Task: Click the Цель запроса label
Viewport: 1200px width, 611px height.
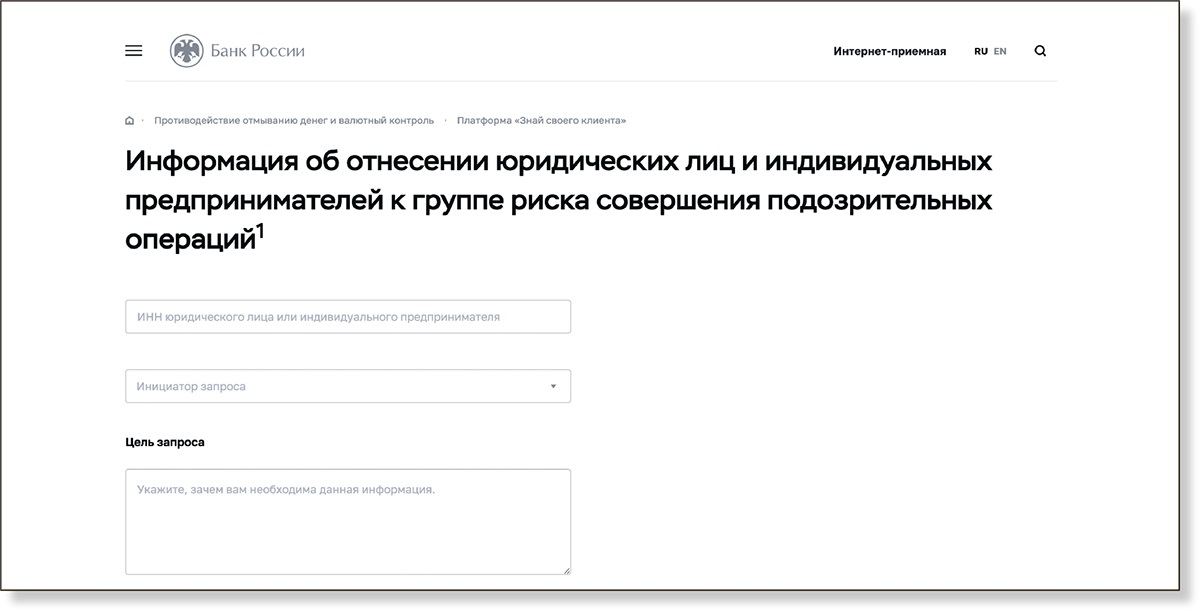Action: (x=165, y=442)
